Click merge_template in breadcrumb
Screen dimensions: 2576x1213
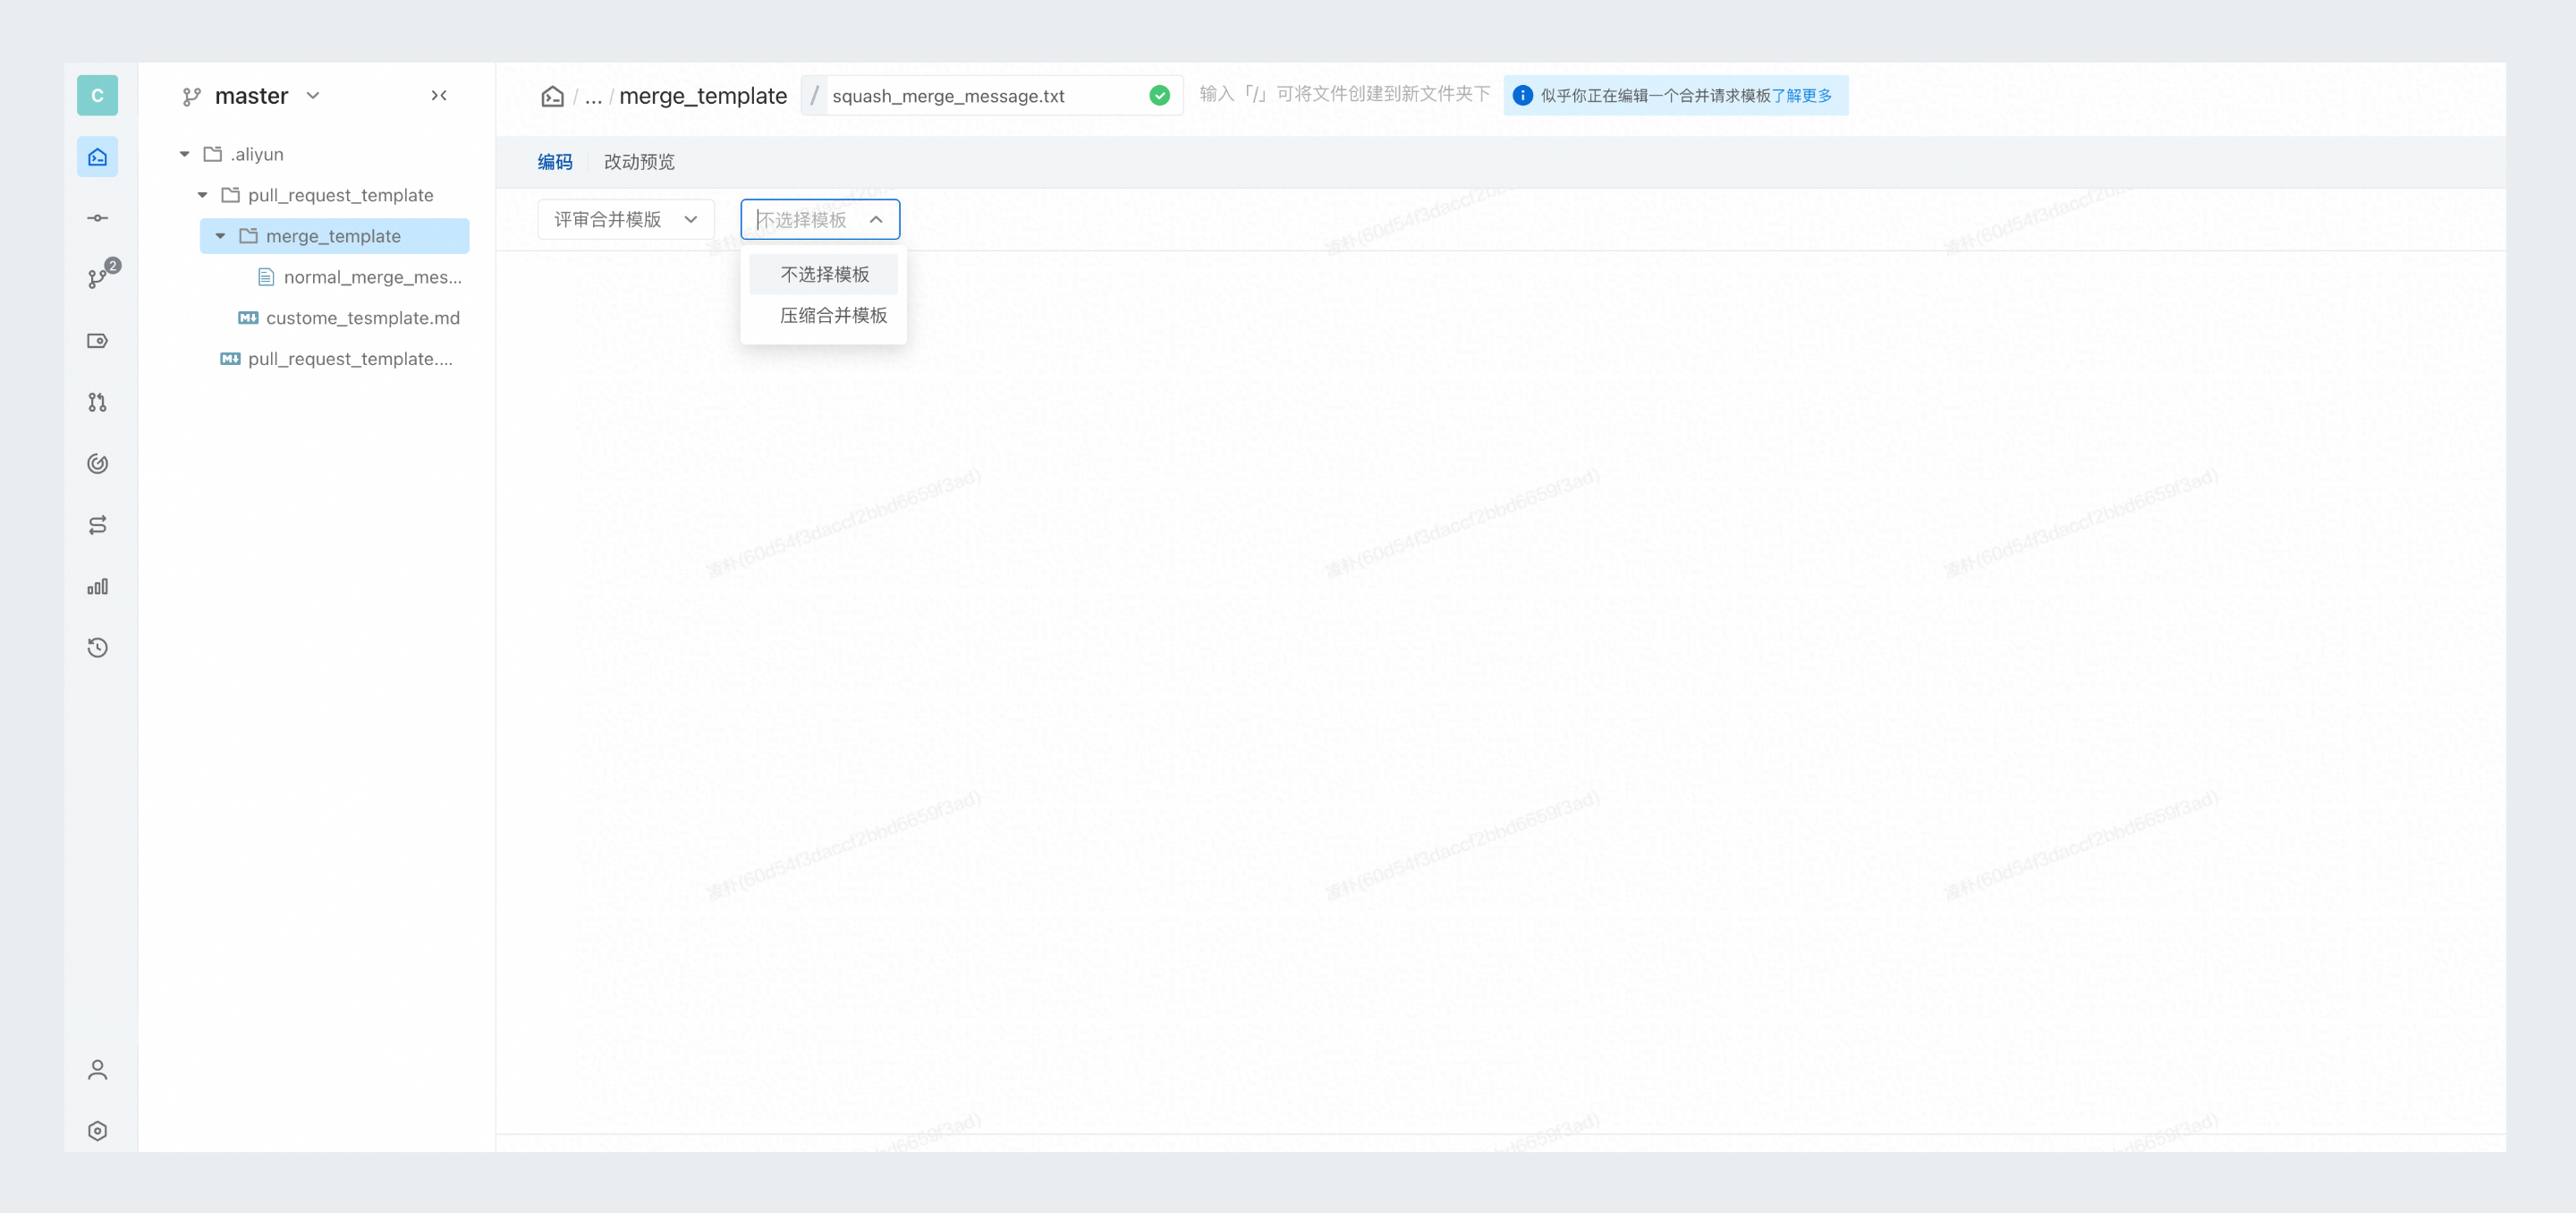(703, 96)
